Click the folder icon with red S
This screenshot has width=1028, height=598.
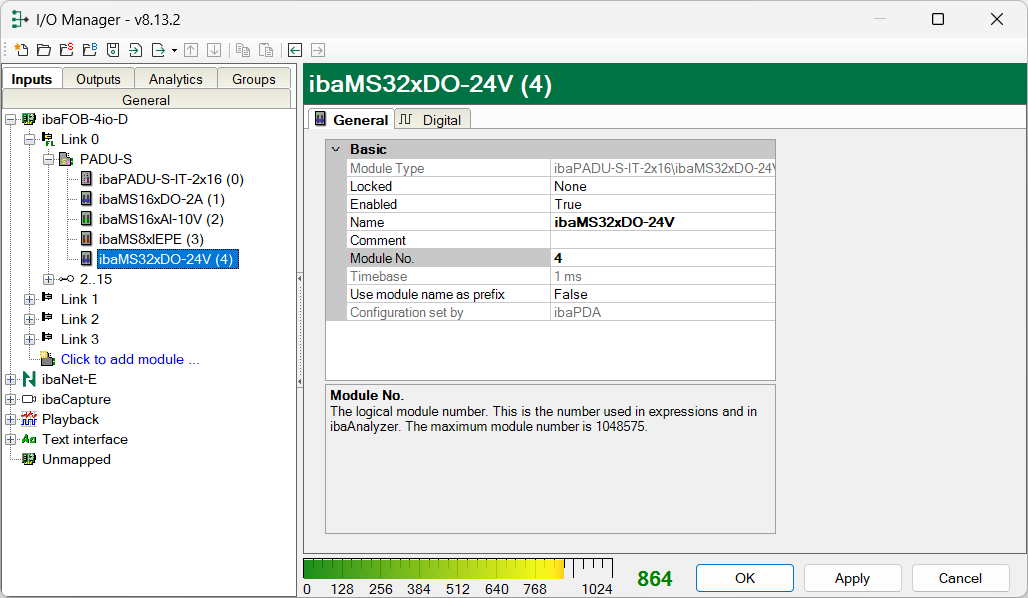click(66, 50)
